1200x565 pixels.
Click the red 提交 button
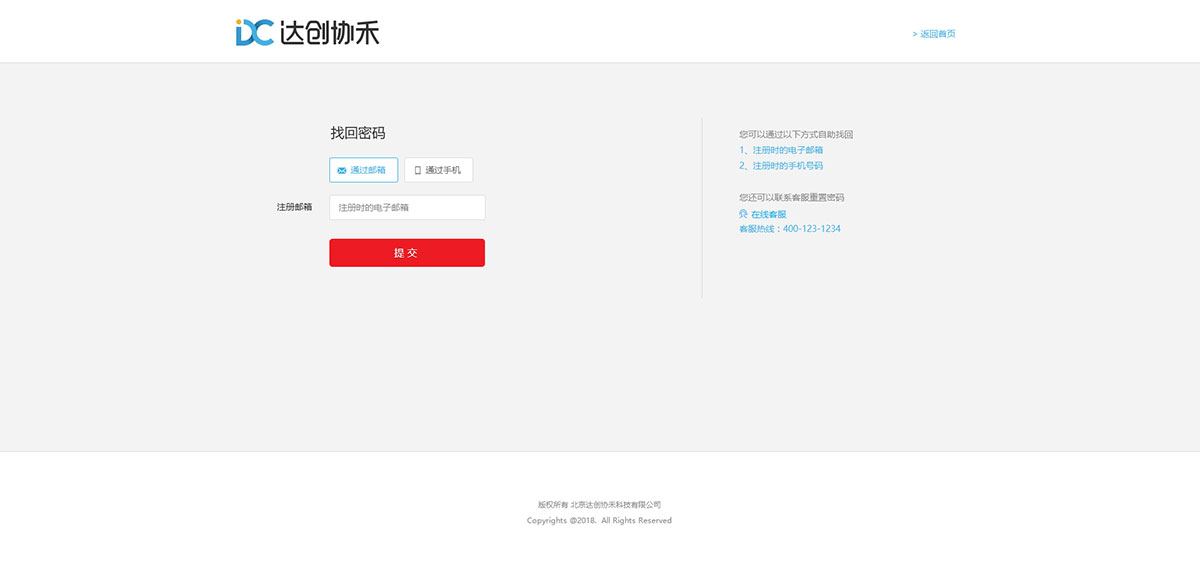[407, 253]
